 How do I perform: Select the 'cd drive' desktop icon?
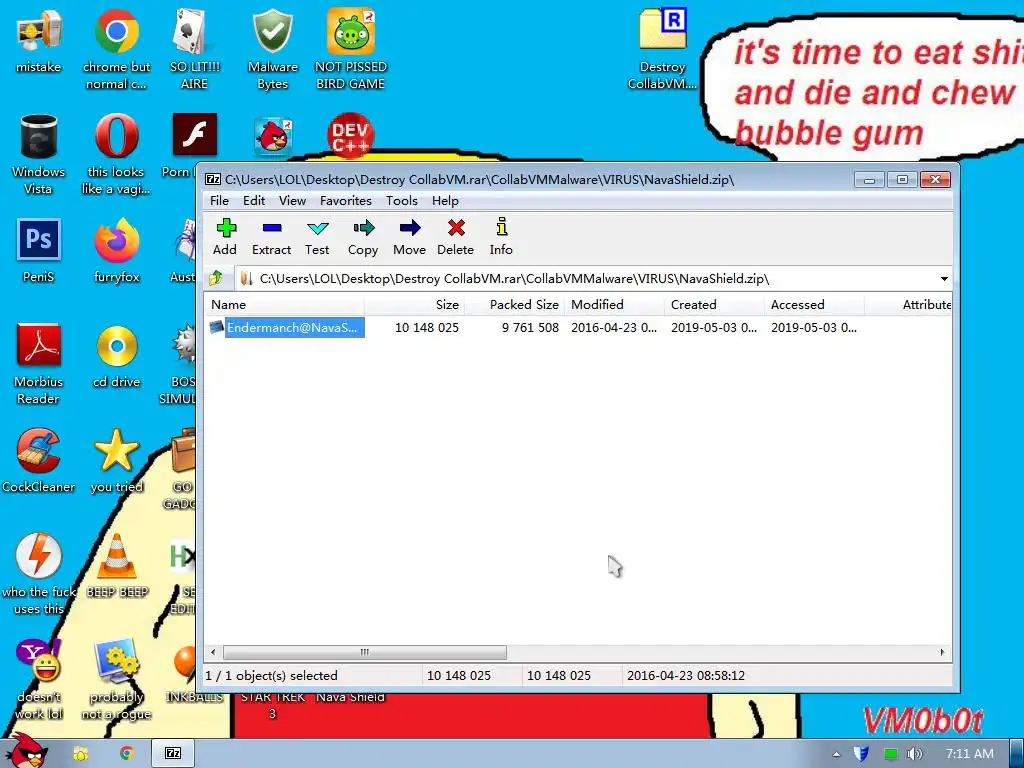click(x=117, y=356)
